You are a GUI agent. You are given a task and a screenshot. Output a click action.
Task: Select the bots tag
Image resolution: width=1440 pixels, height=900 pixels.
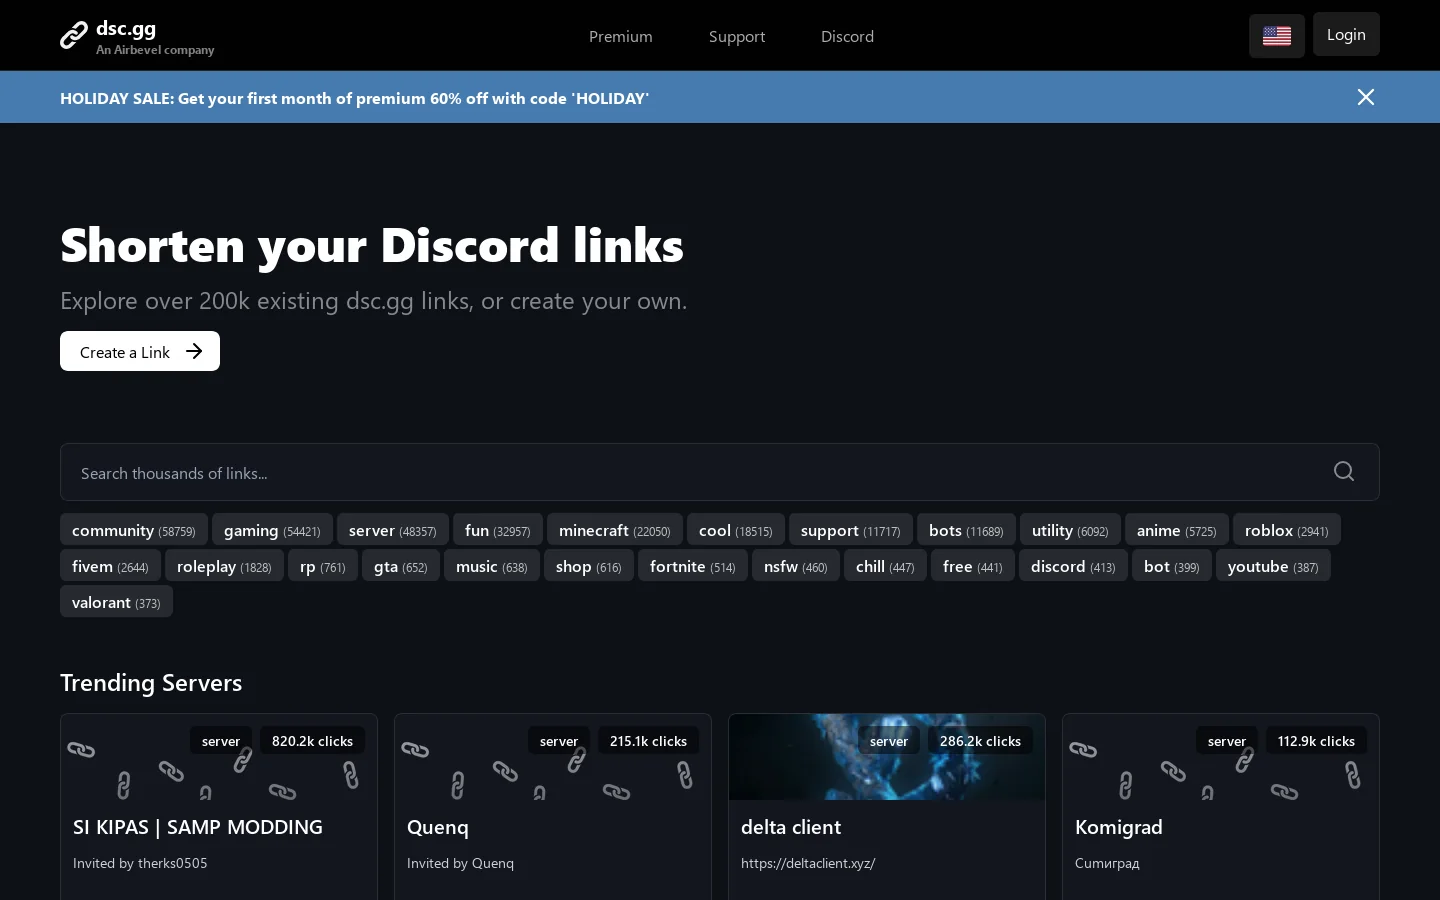(x=966, y=530)
